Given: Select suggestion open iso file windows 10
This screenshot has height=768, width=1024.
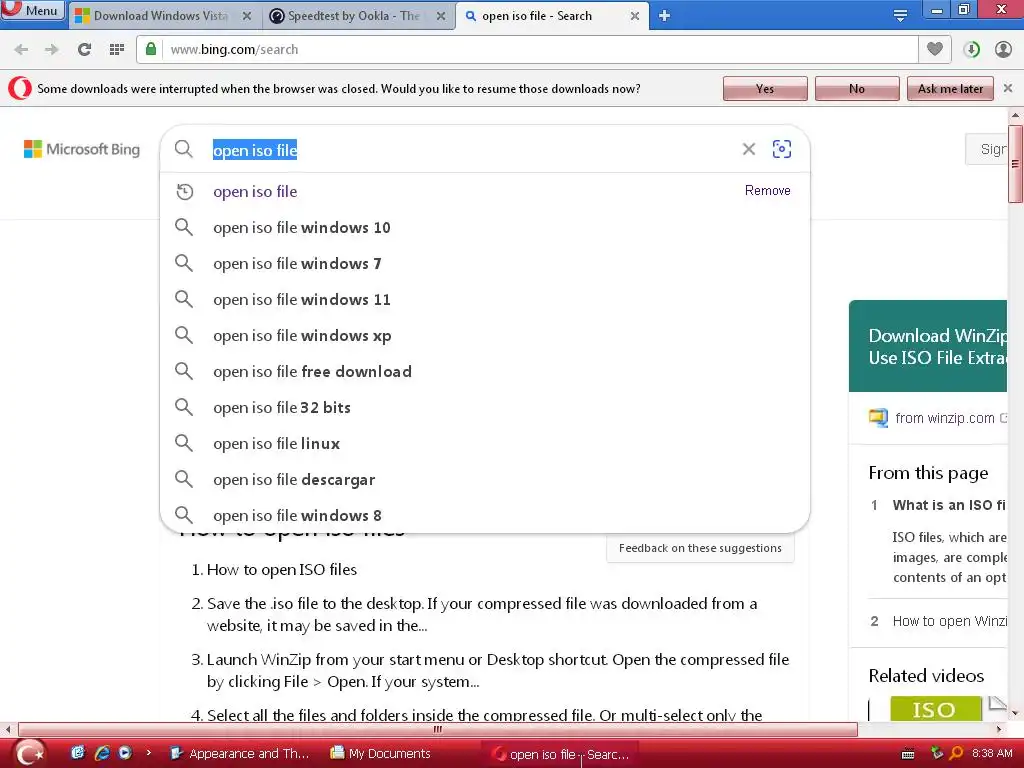Looking at the screenshot, I should (x=485, y=227).
